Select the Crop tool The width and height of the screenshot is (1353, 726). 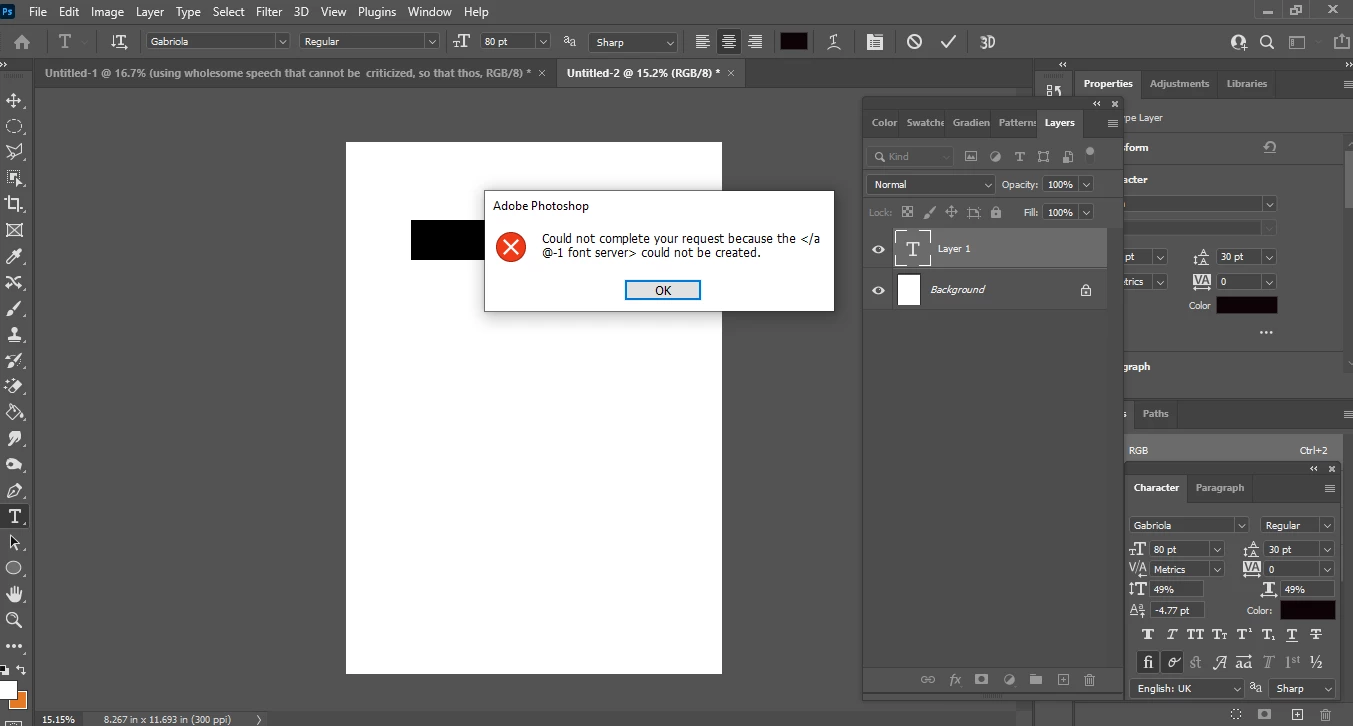[x=15, y=204]
